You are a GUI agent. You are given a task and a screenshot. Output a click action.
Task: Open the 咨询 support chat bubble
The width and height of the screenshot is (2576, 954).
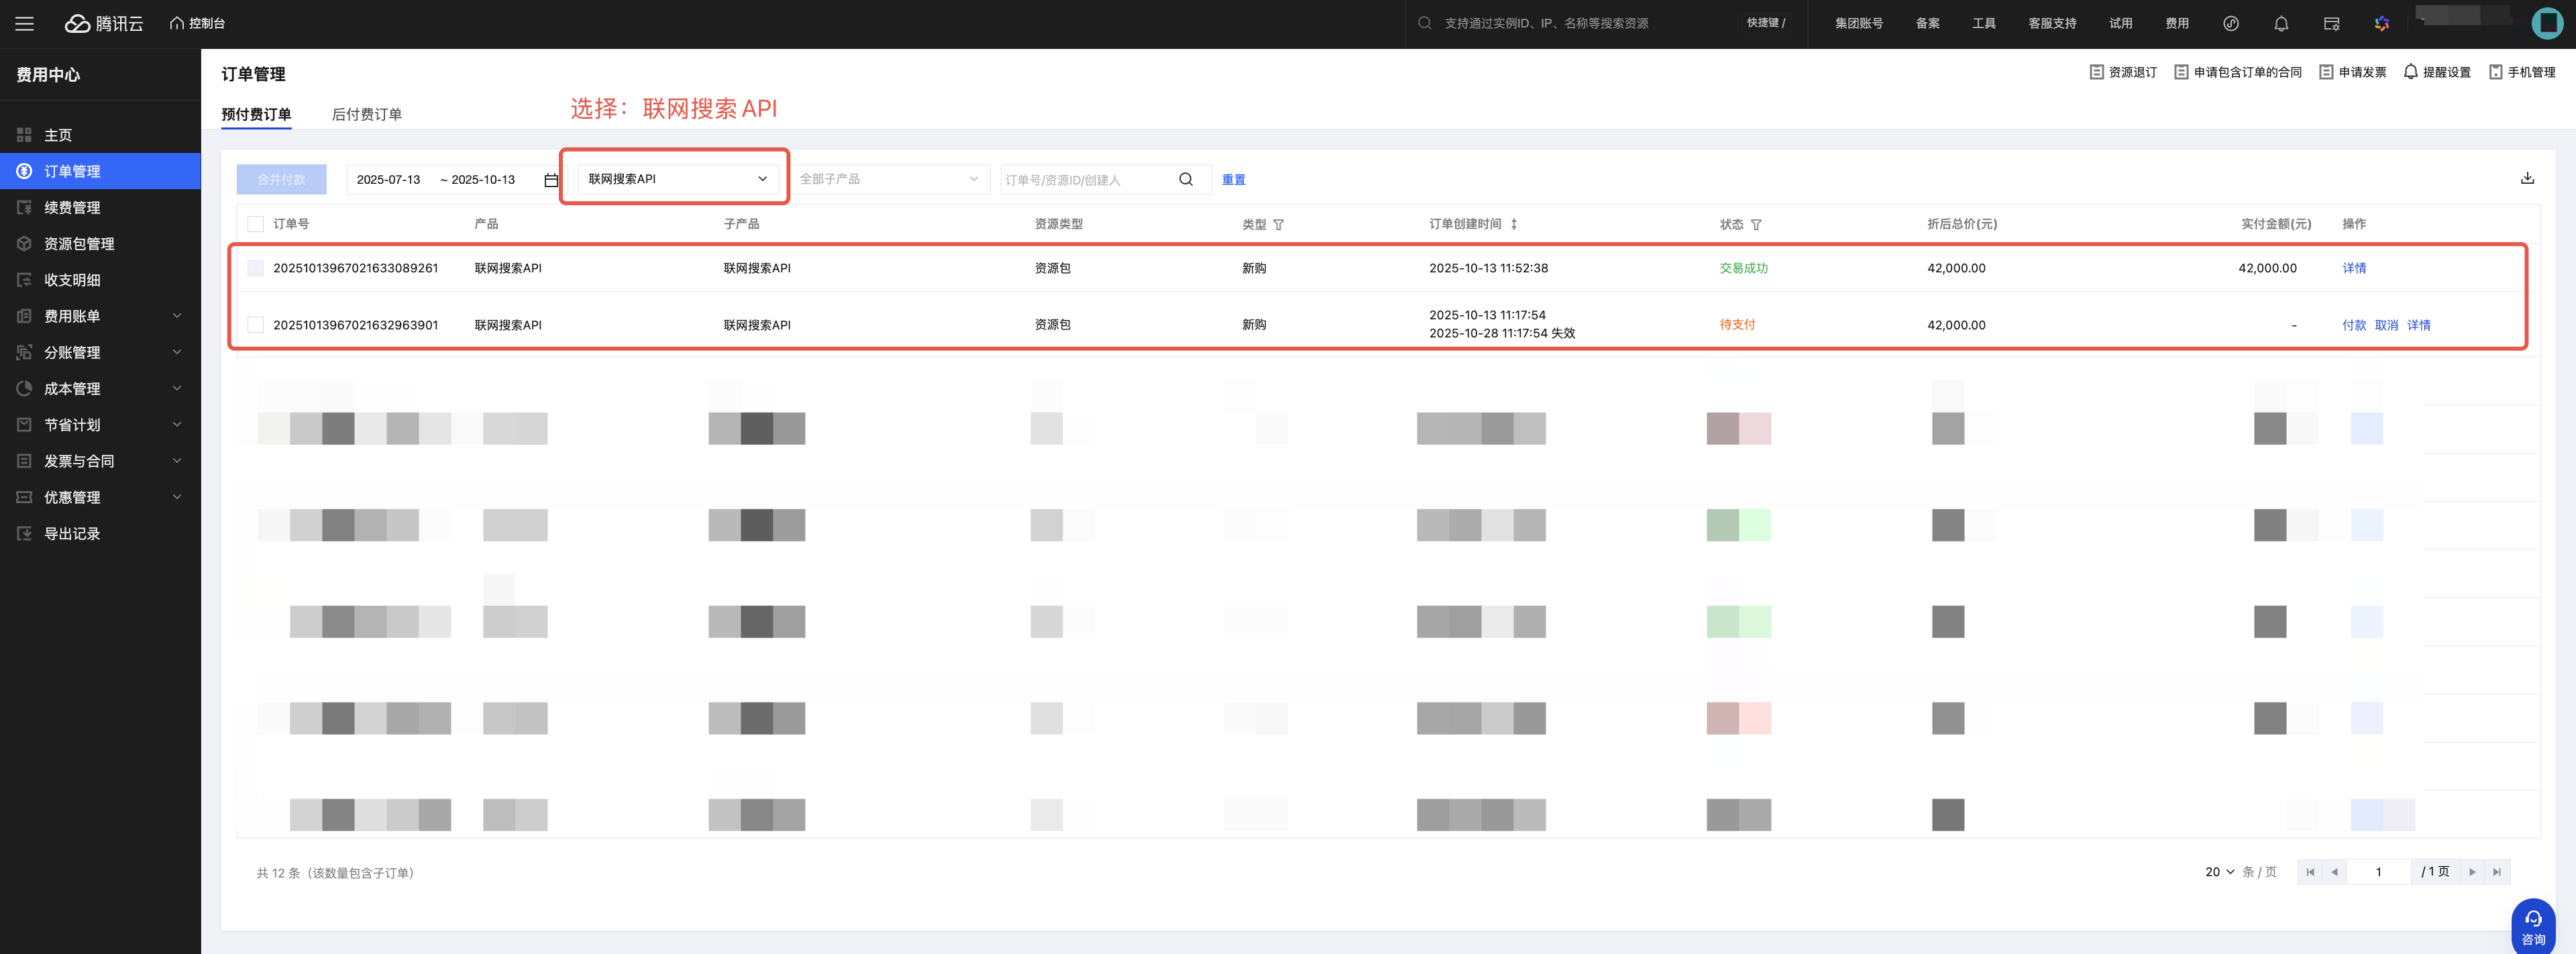click(2533, 926)
